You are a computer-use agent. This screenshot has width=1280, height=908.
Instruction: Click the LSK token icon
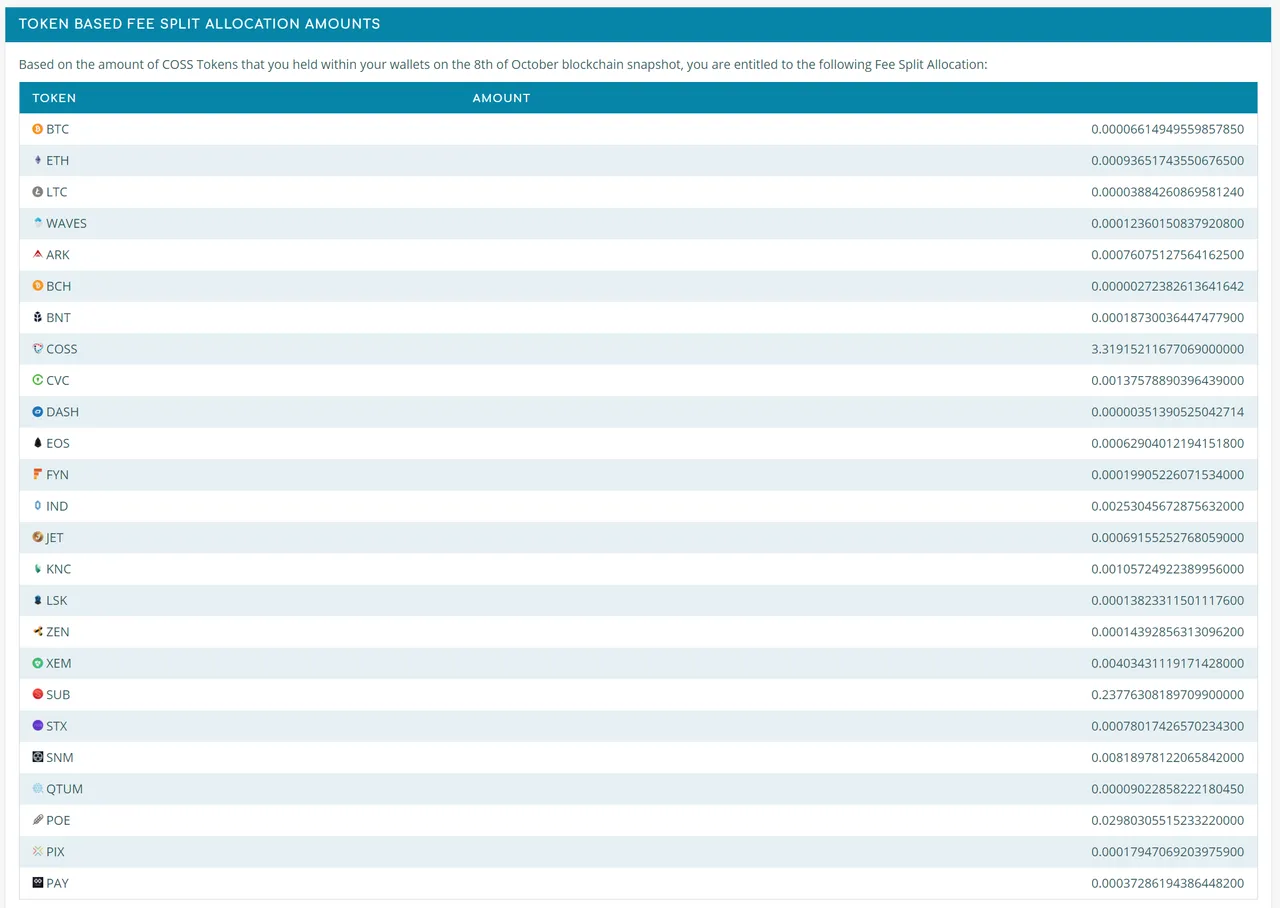pos(38,600)
